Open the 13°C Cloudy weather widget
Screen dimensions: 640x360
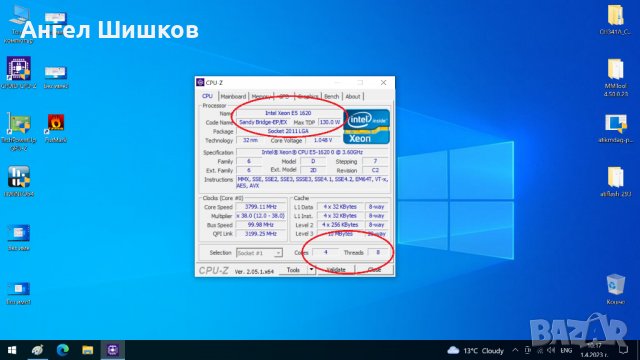point(476,351)
